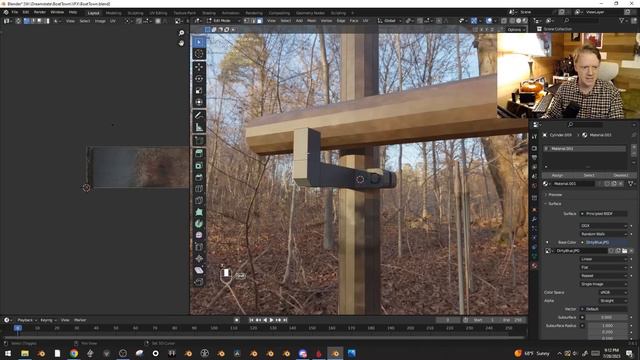Click the UV editor zoom magnifier icon
The width and height of the screenshot is (640, 360).
coord(181,33)
